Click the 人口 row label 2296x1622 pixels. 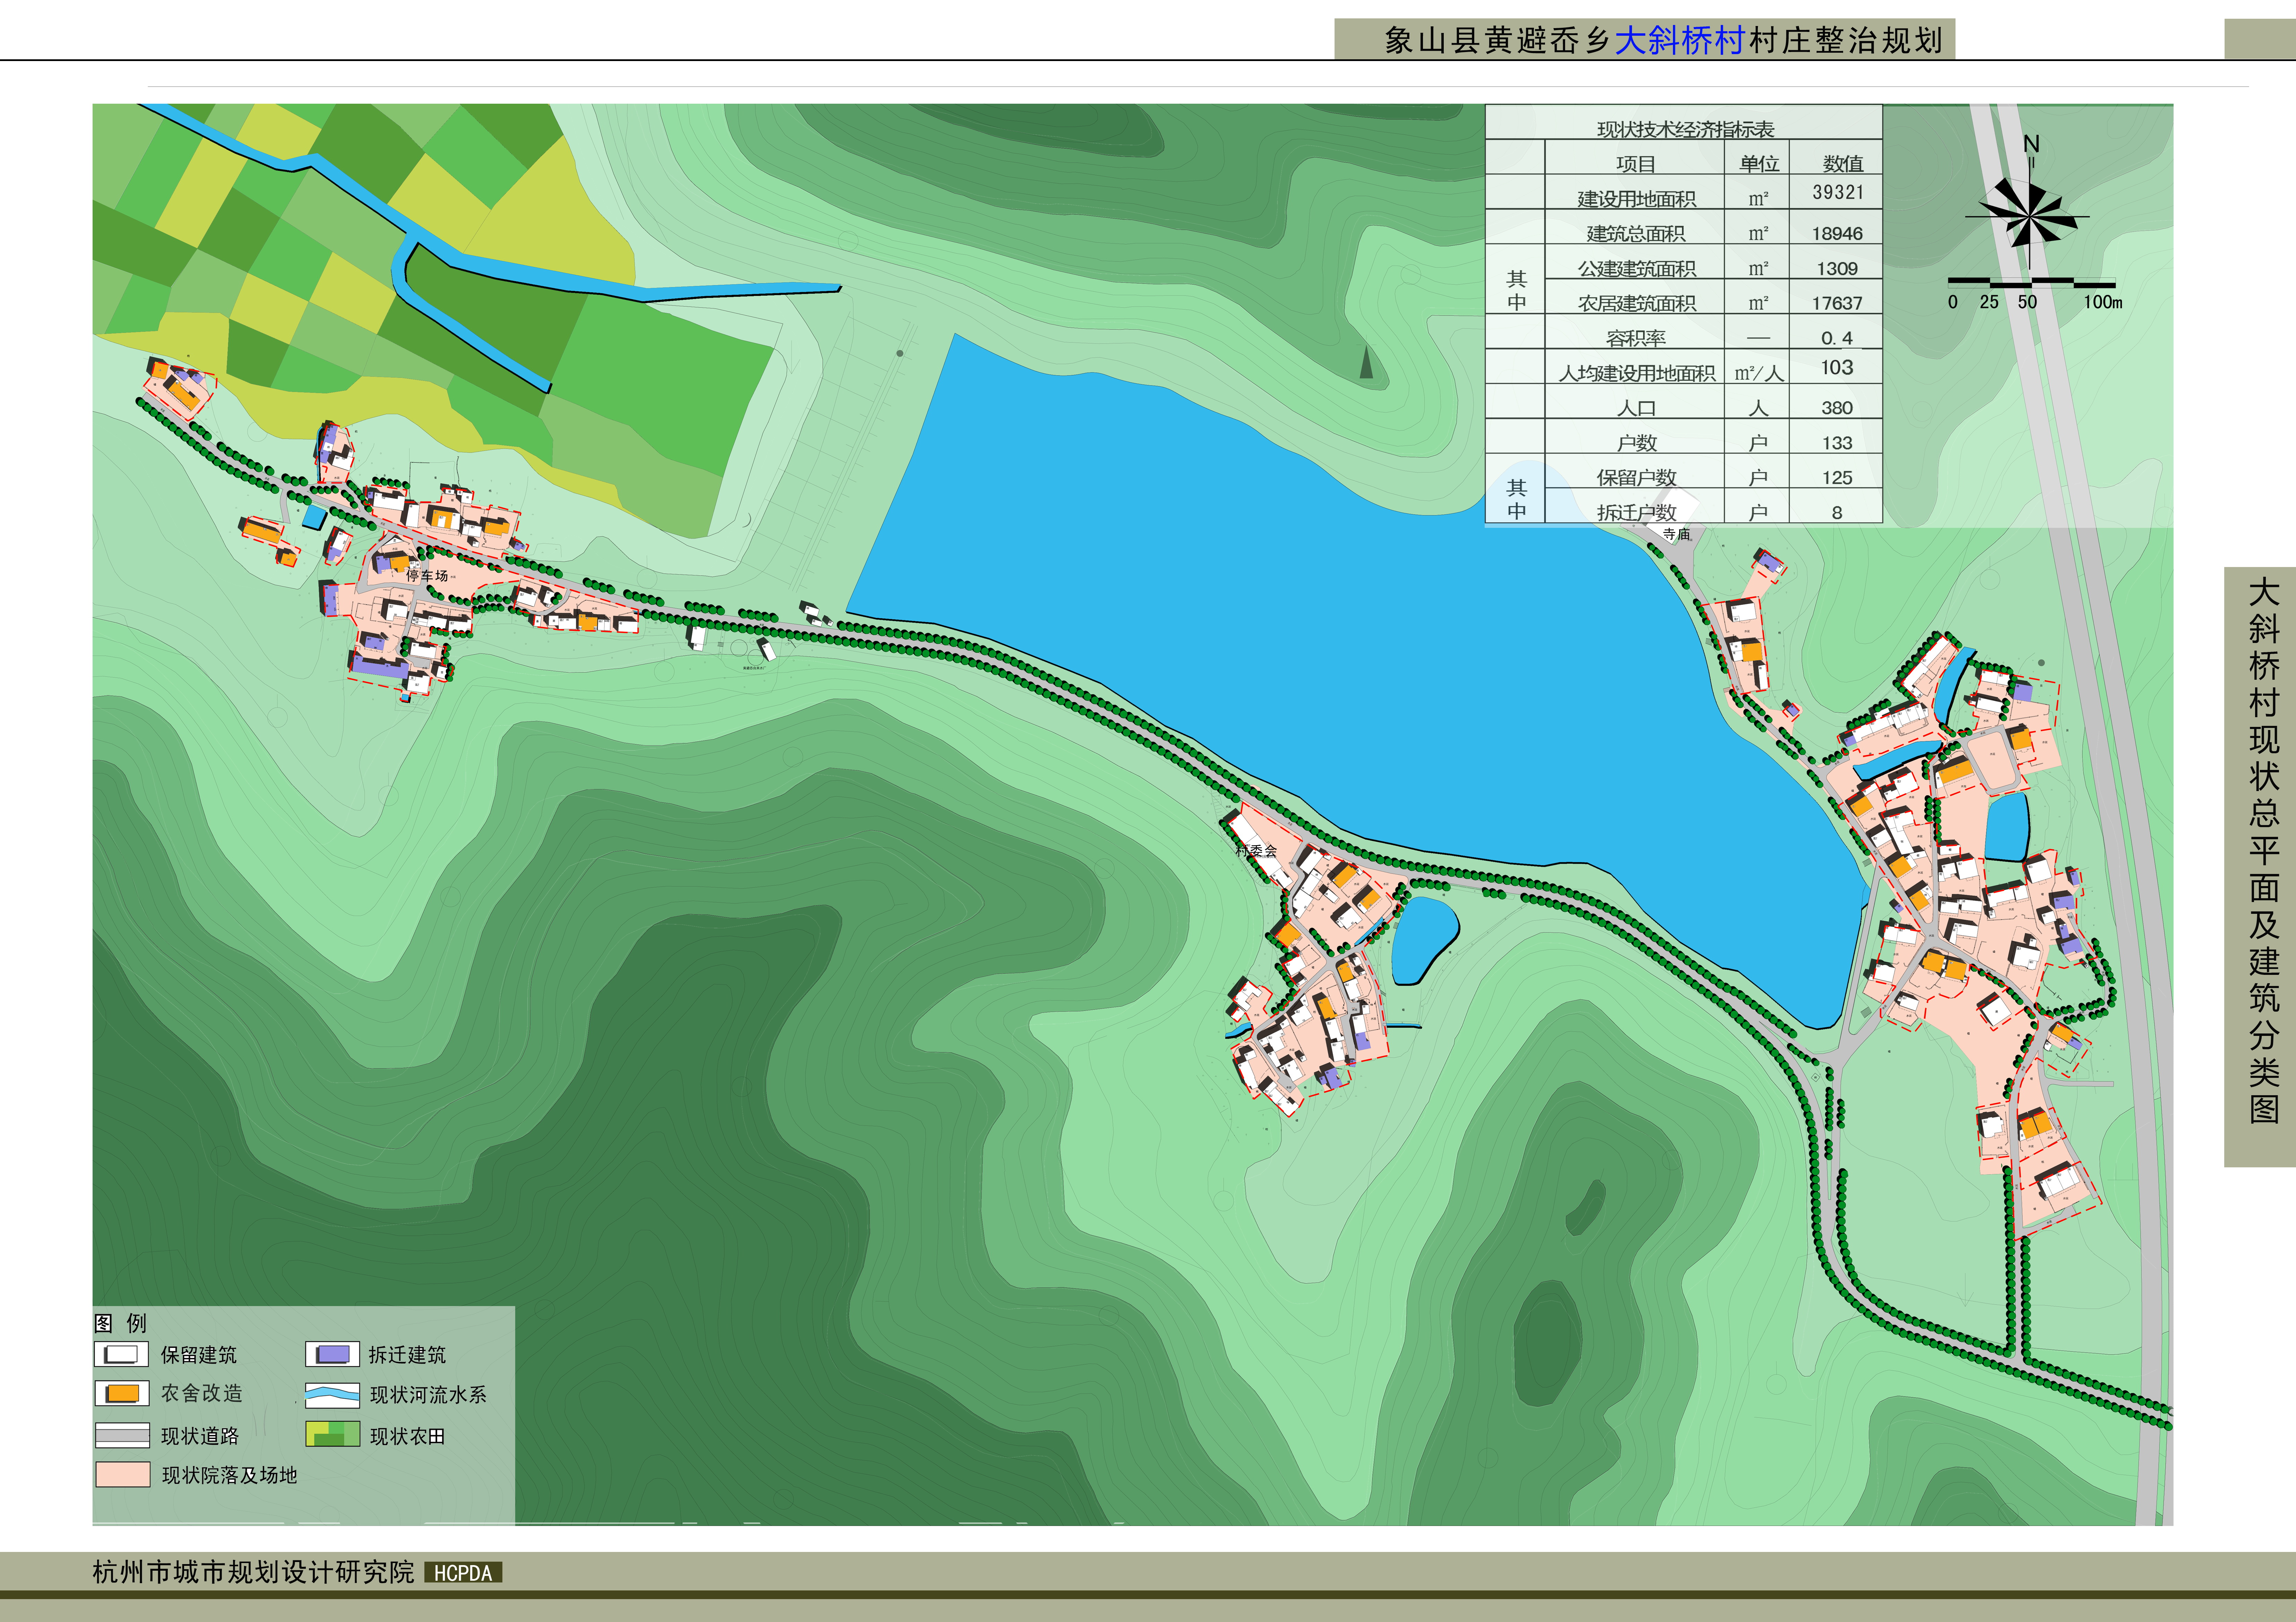1636,408
